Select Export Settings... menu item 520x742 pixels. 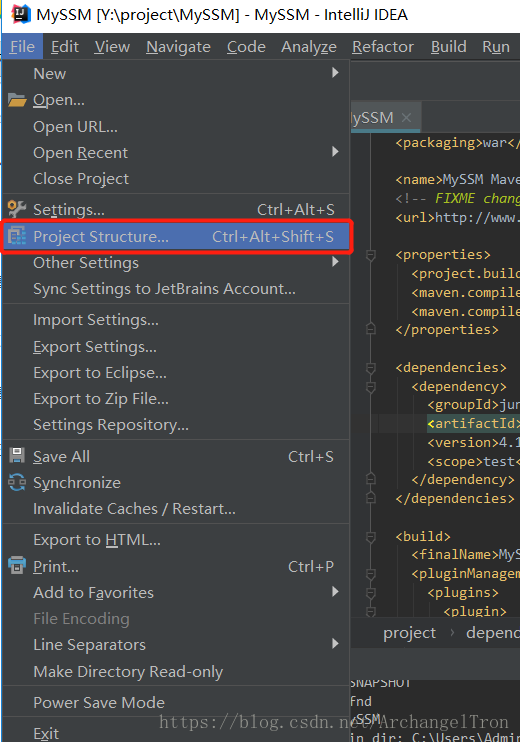(x=176, y=347)
